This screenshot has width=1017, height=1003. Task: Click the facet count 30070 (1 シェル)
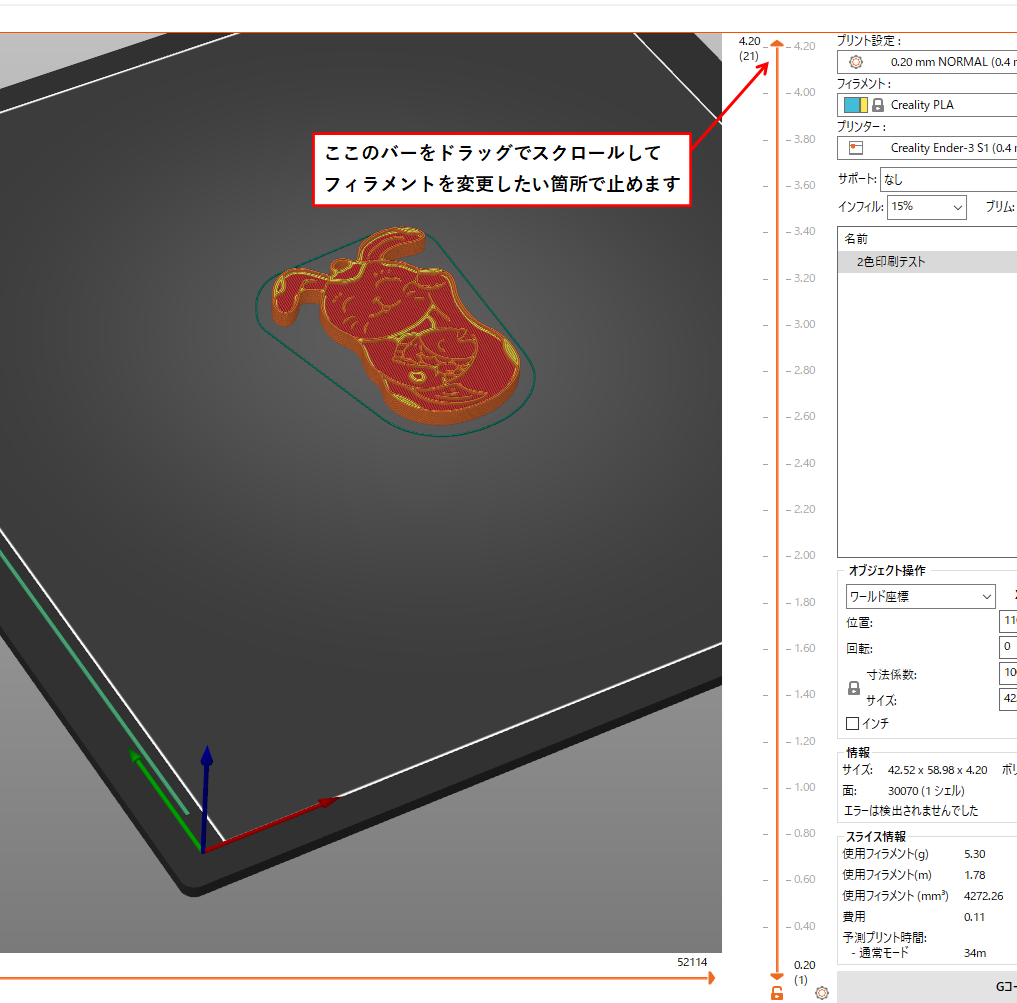(926, 791)
